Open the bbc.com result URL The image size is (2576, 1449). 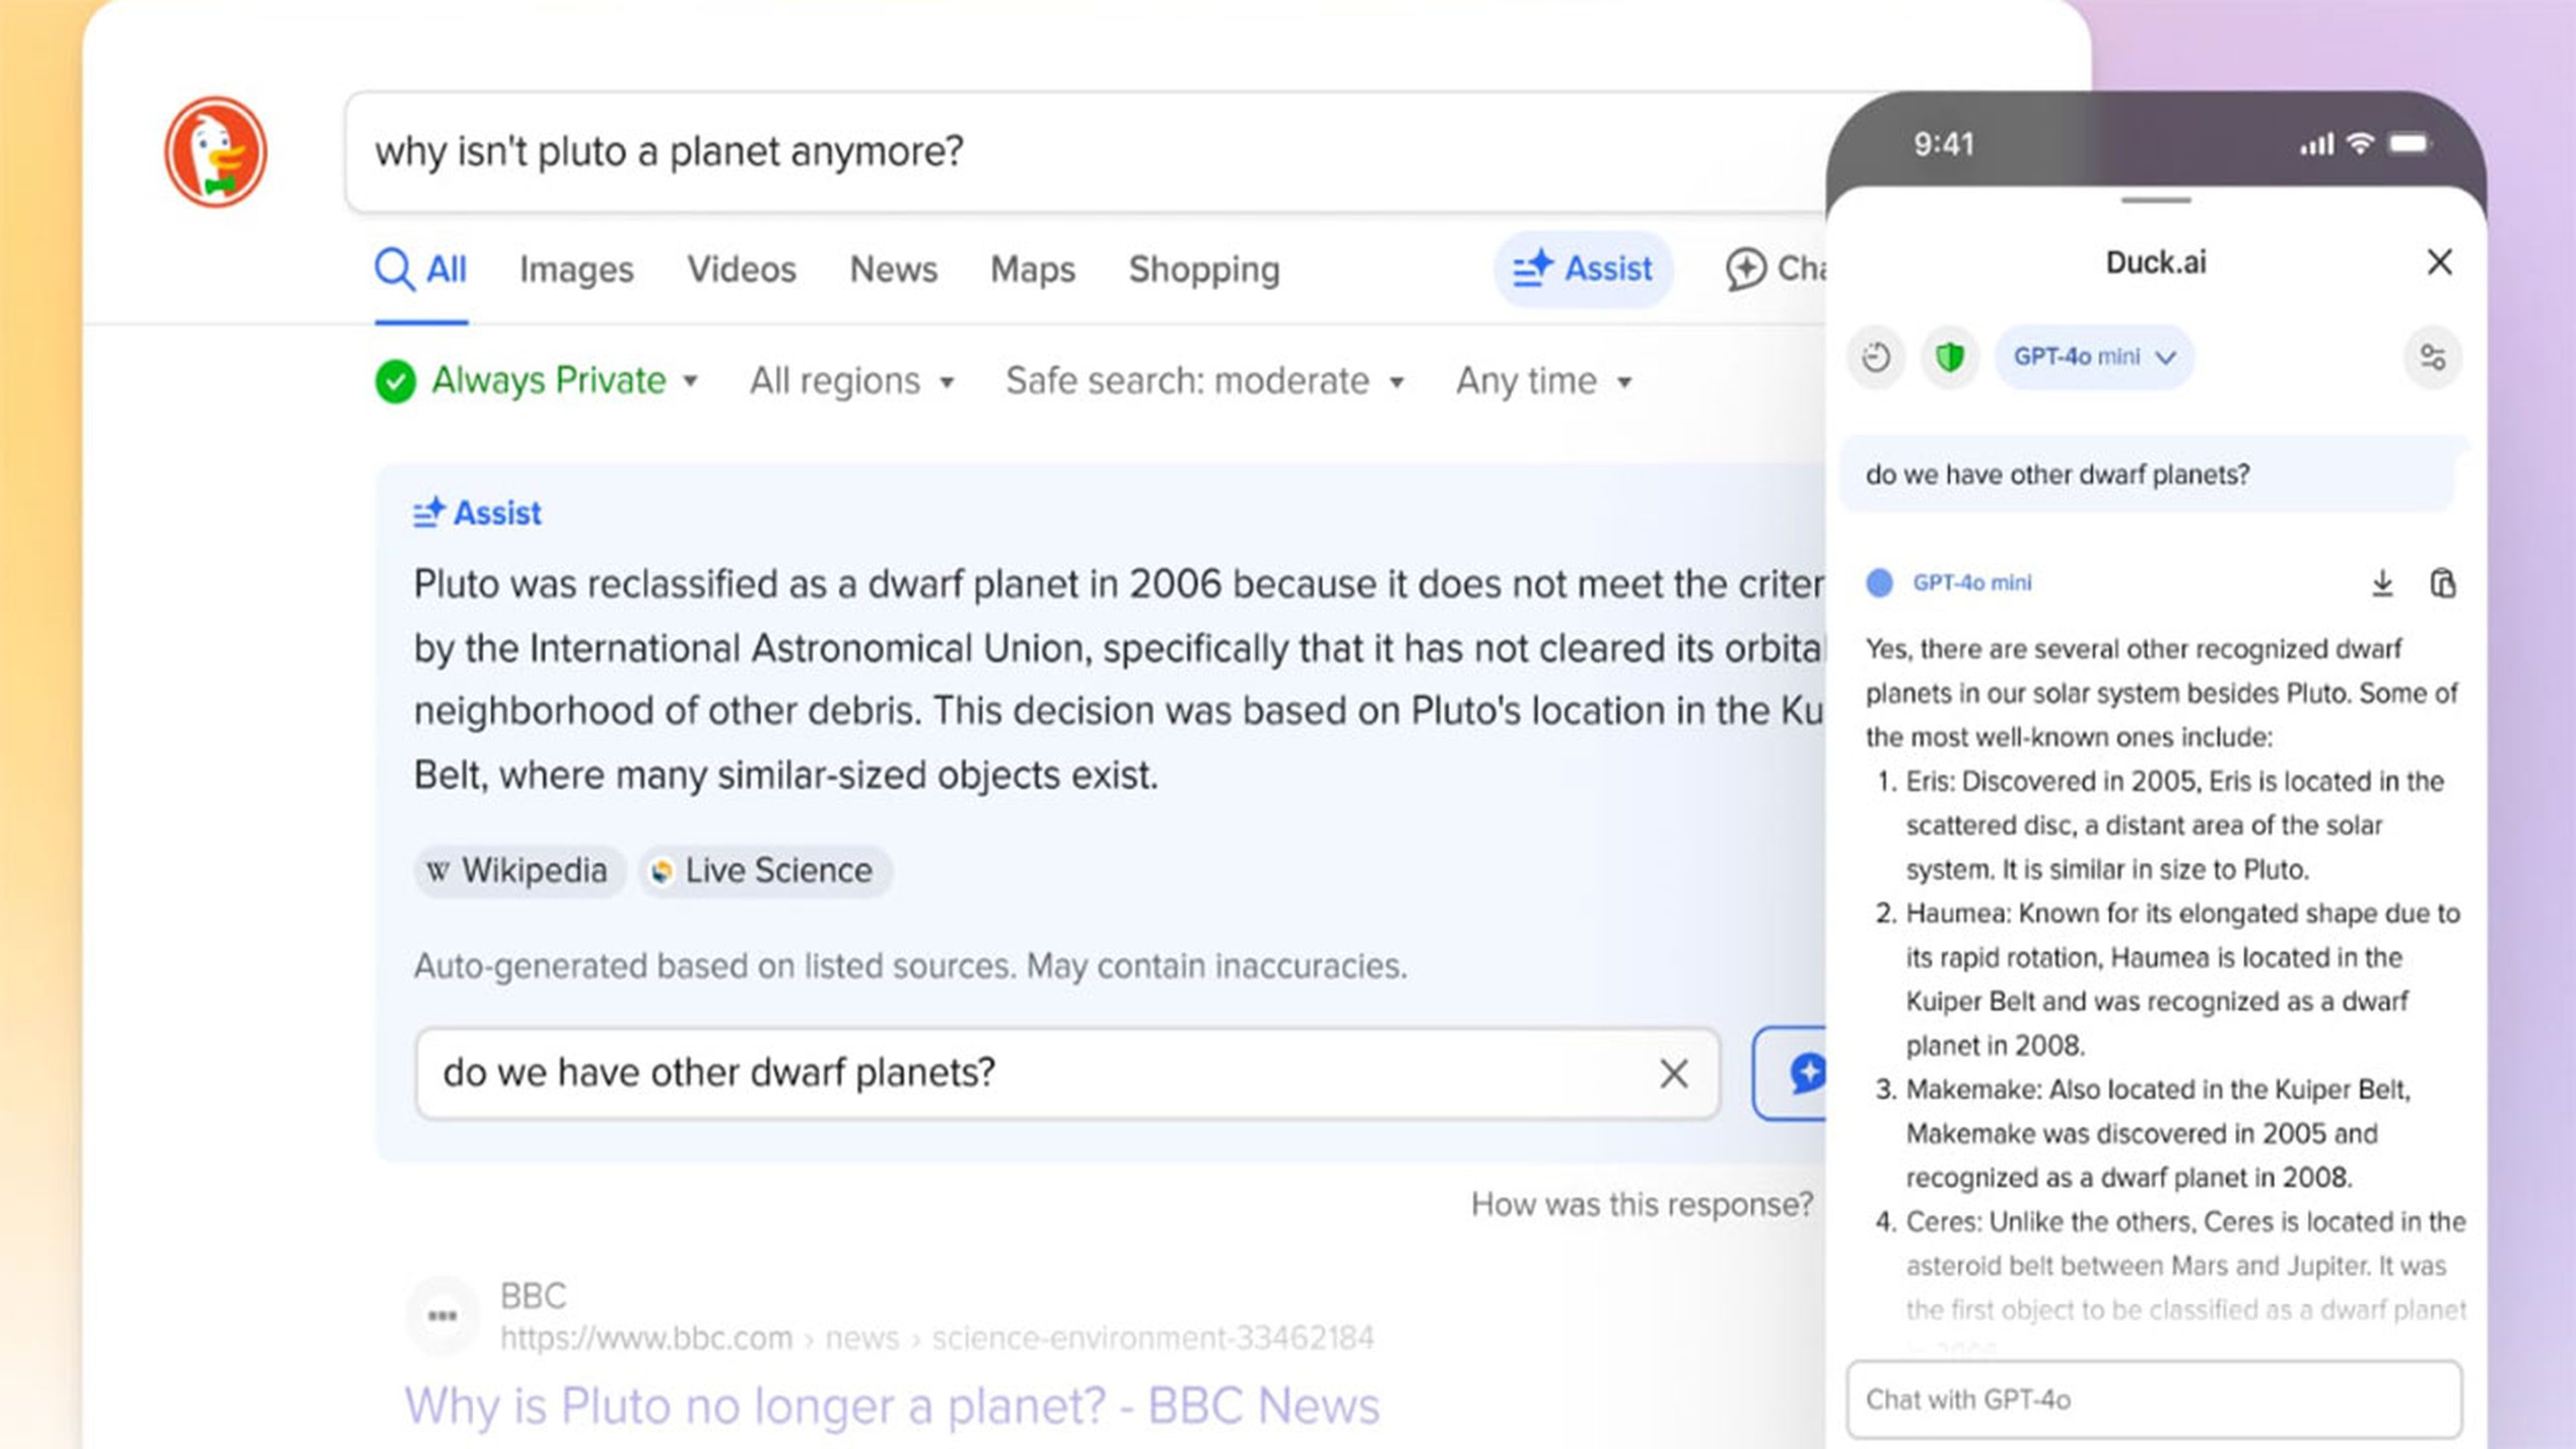(x=937, y=1338)
